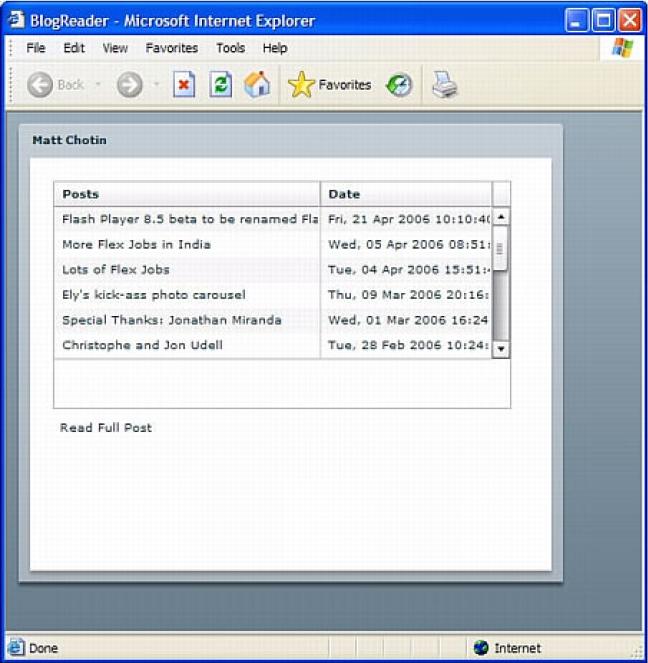Click the Back navigation arrow icon
Screen dimensions: 648x663
(40, 85)
